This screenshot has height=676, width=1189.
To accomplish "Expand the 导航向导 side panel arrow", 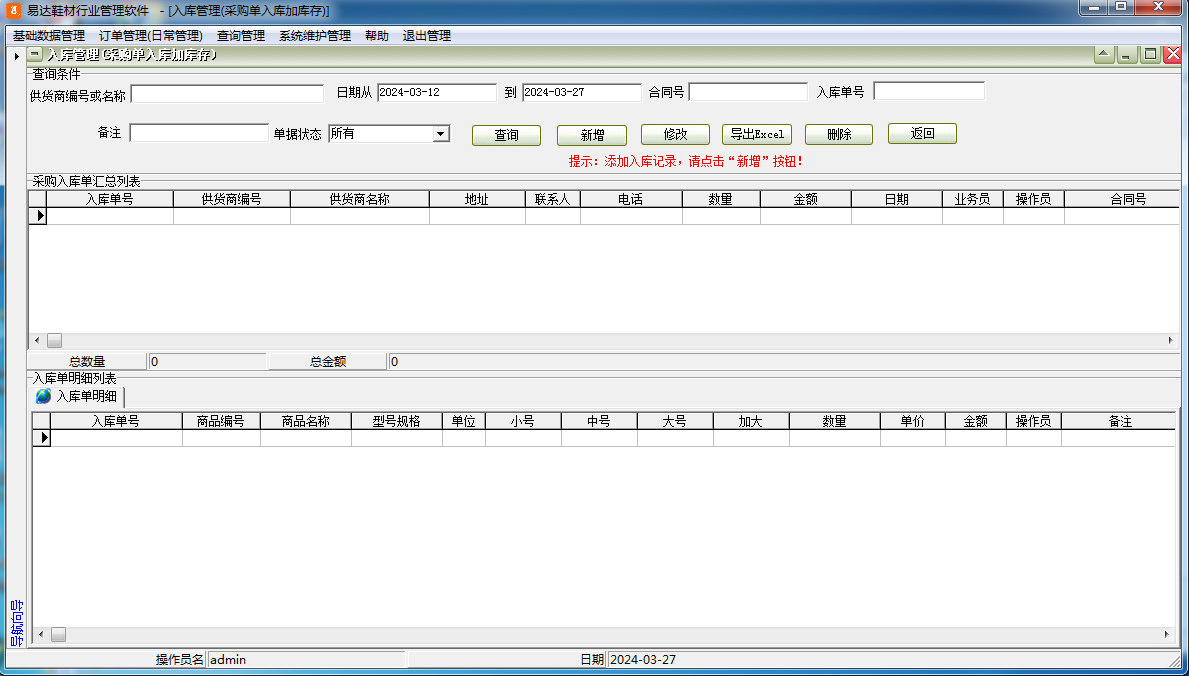I will [17, 56].
